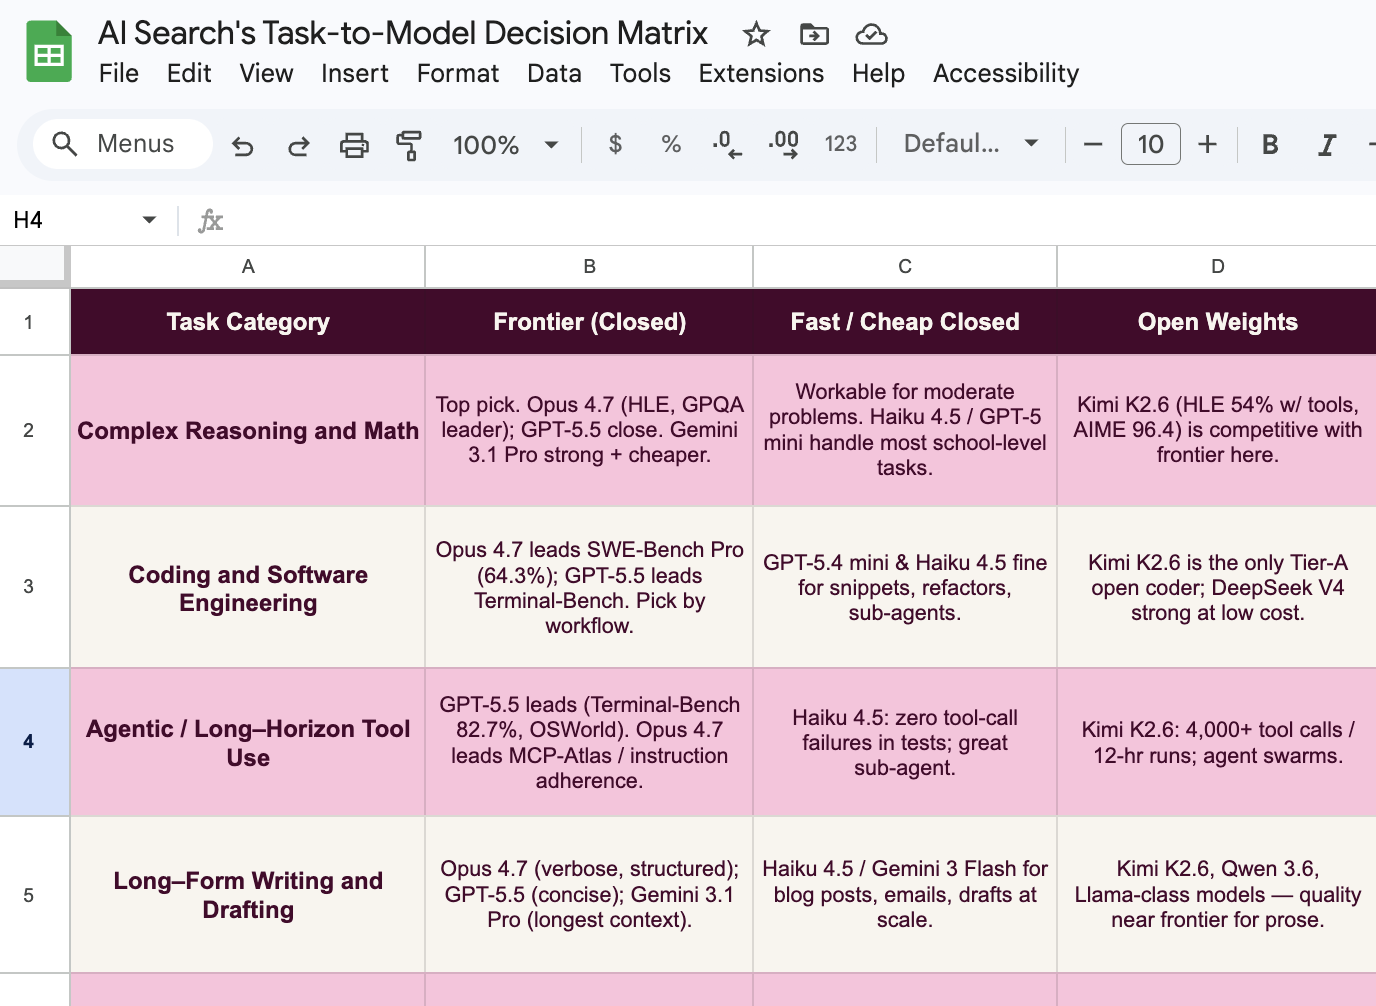
Task: Open the Format menu
Action: [x=458, y=73]
